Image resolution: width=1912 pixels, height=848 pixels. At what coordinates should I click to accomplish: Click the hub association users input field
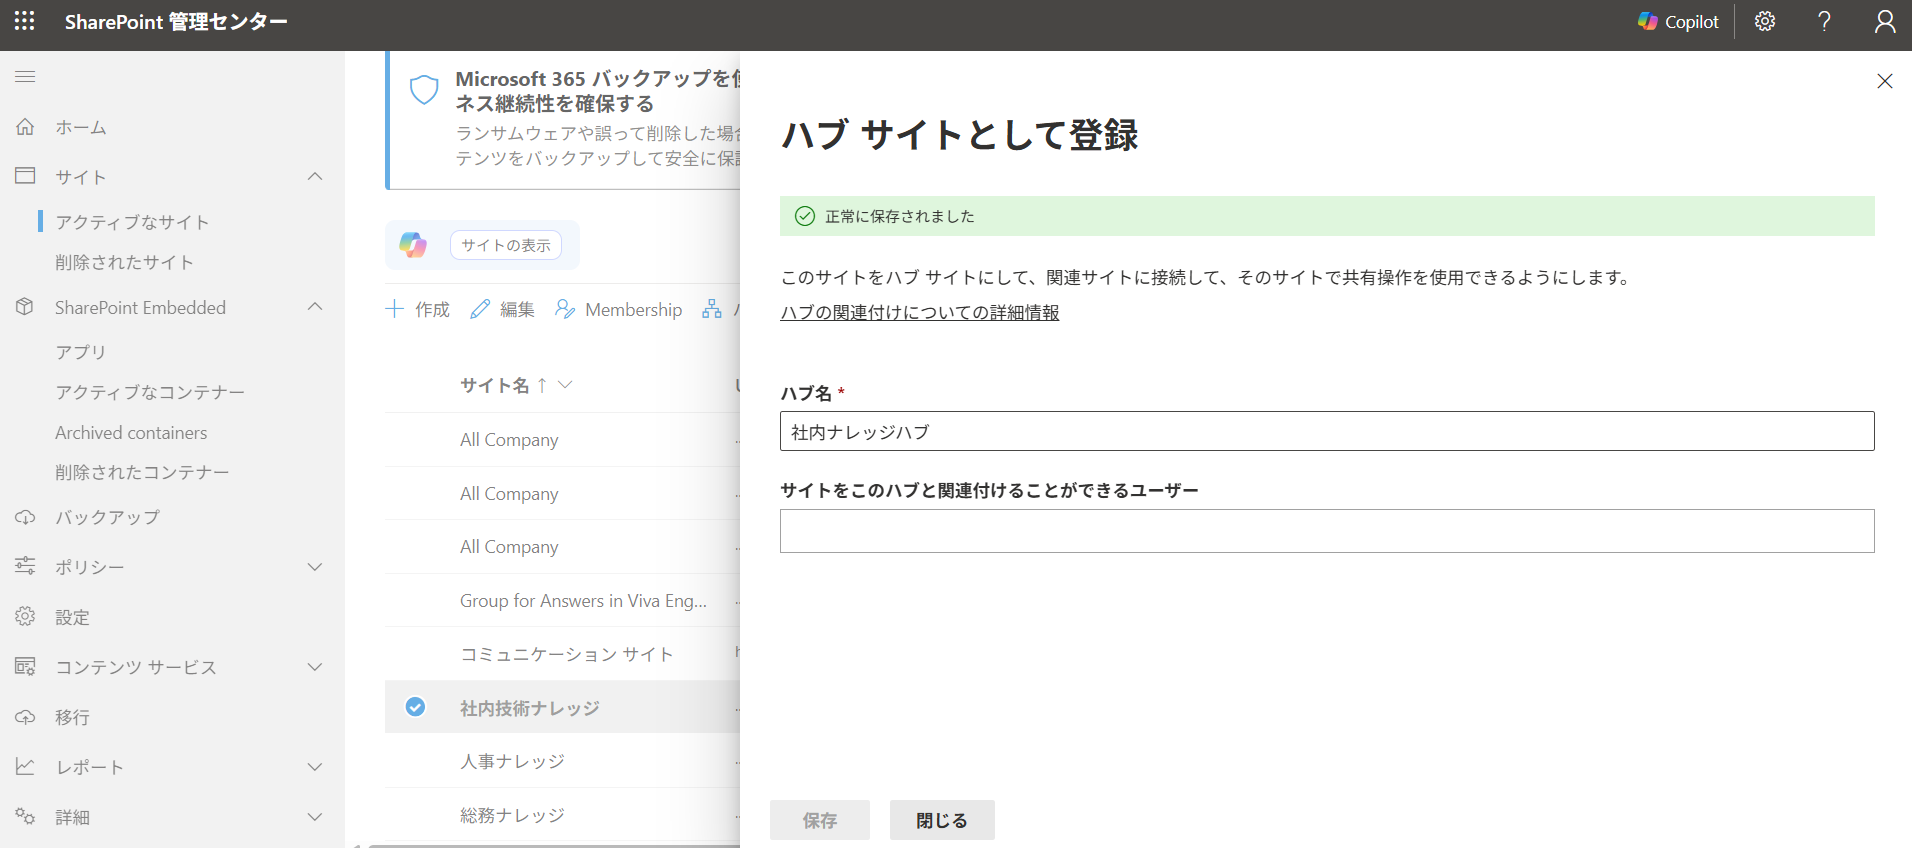pos(1327,531)
